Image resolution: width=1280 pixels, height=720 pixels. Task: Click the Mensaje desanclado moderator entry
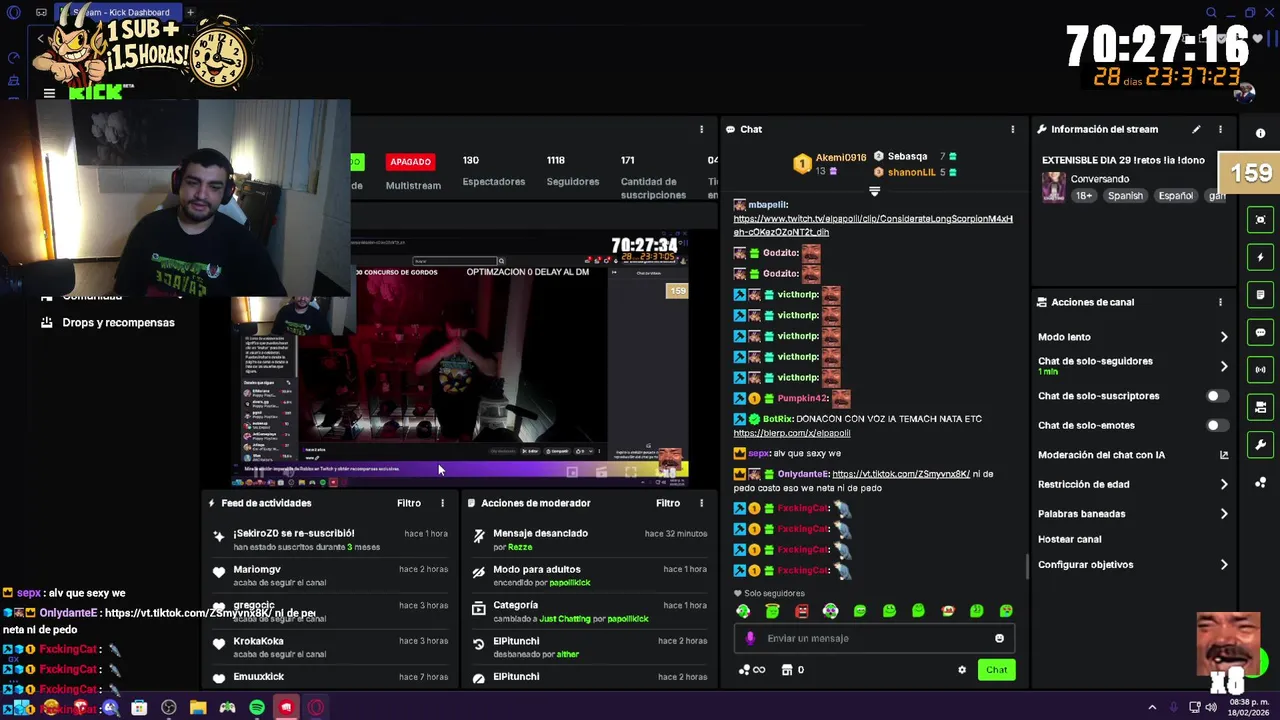pyautogui.click(x=590, y=540)
